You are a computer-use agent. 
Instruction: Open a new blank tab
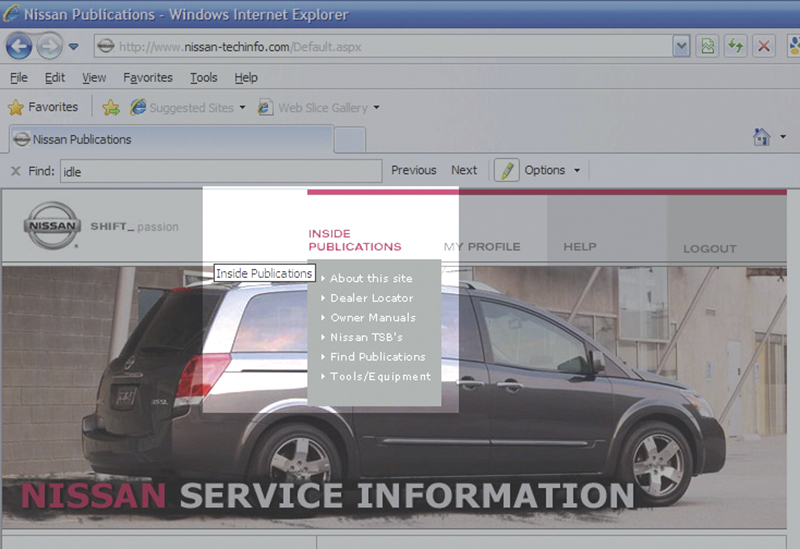pos(350,140)
